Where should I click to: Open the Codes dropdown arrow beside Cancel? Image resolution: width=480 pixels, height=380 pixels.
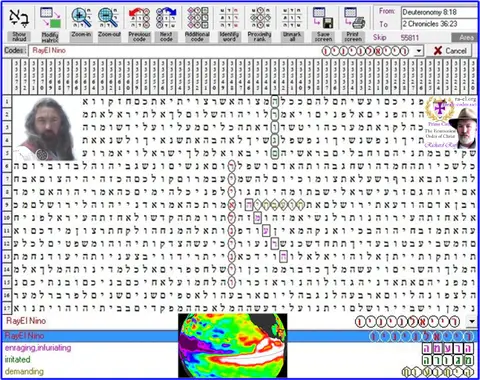click(418, 51)
